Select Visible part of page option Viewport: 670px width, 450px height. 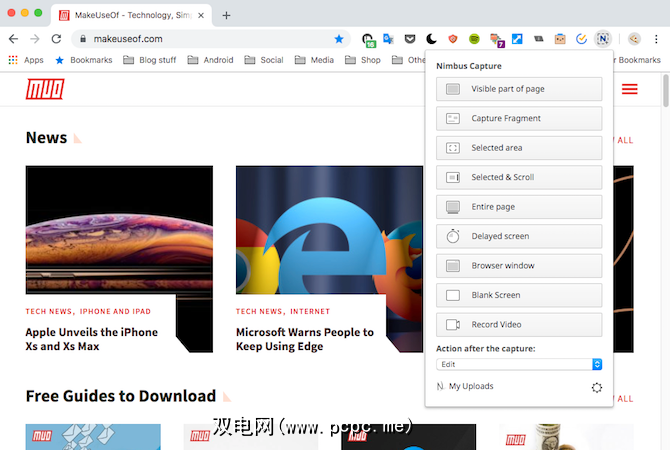pyautogui.click(x=519, y=89)
